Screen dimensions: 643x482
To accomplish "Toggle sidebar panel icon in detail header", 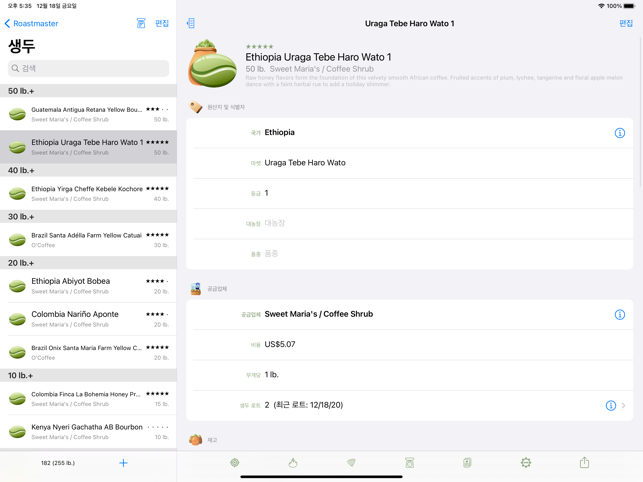I will pyautogui.click(x=191, y=23).
